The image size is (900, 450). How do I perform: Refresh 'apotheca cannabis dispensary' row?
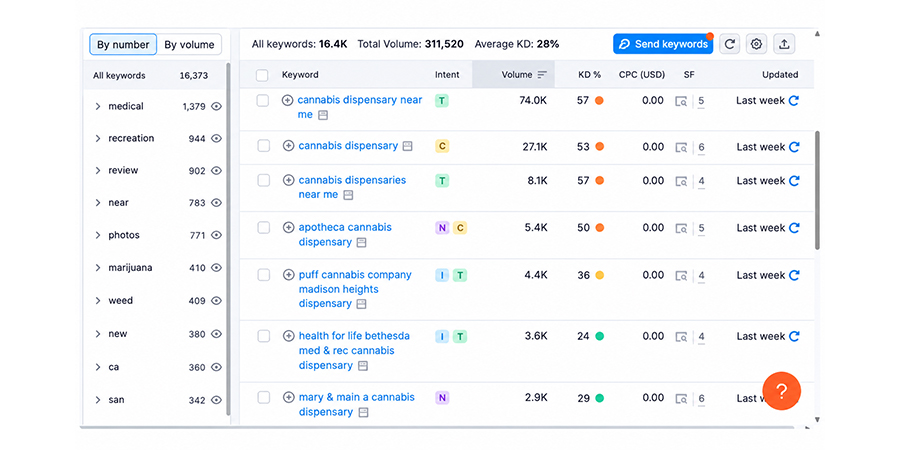(x=794, y=228)
